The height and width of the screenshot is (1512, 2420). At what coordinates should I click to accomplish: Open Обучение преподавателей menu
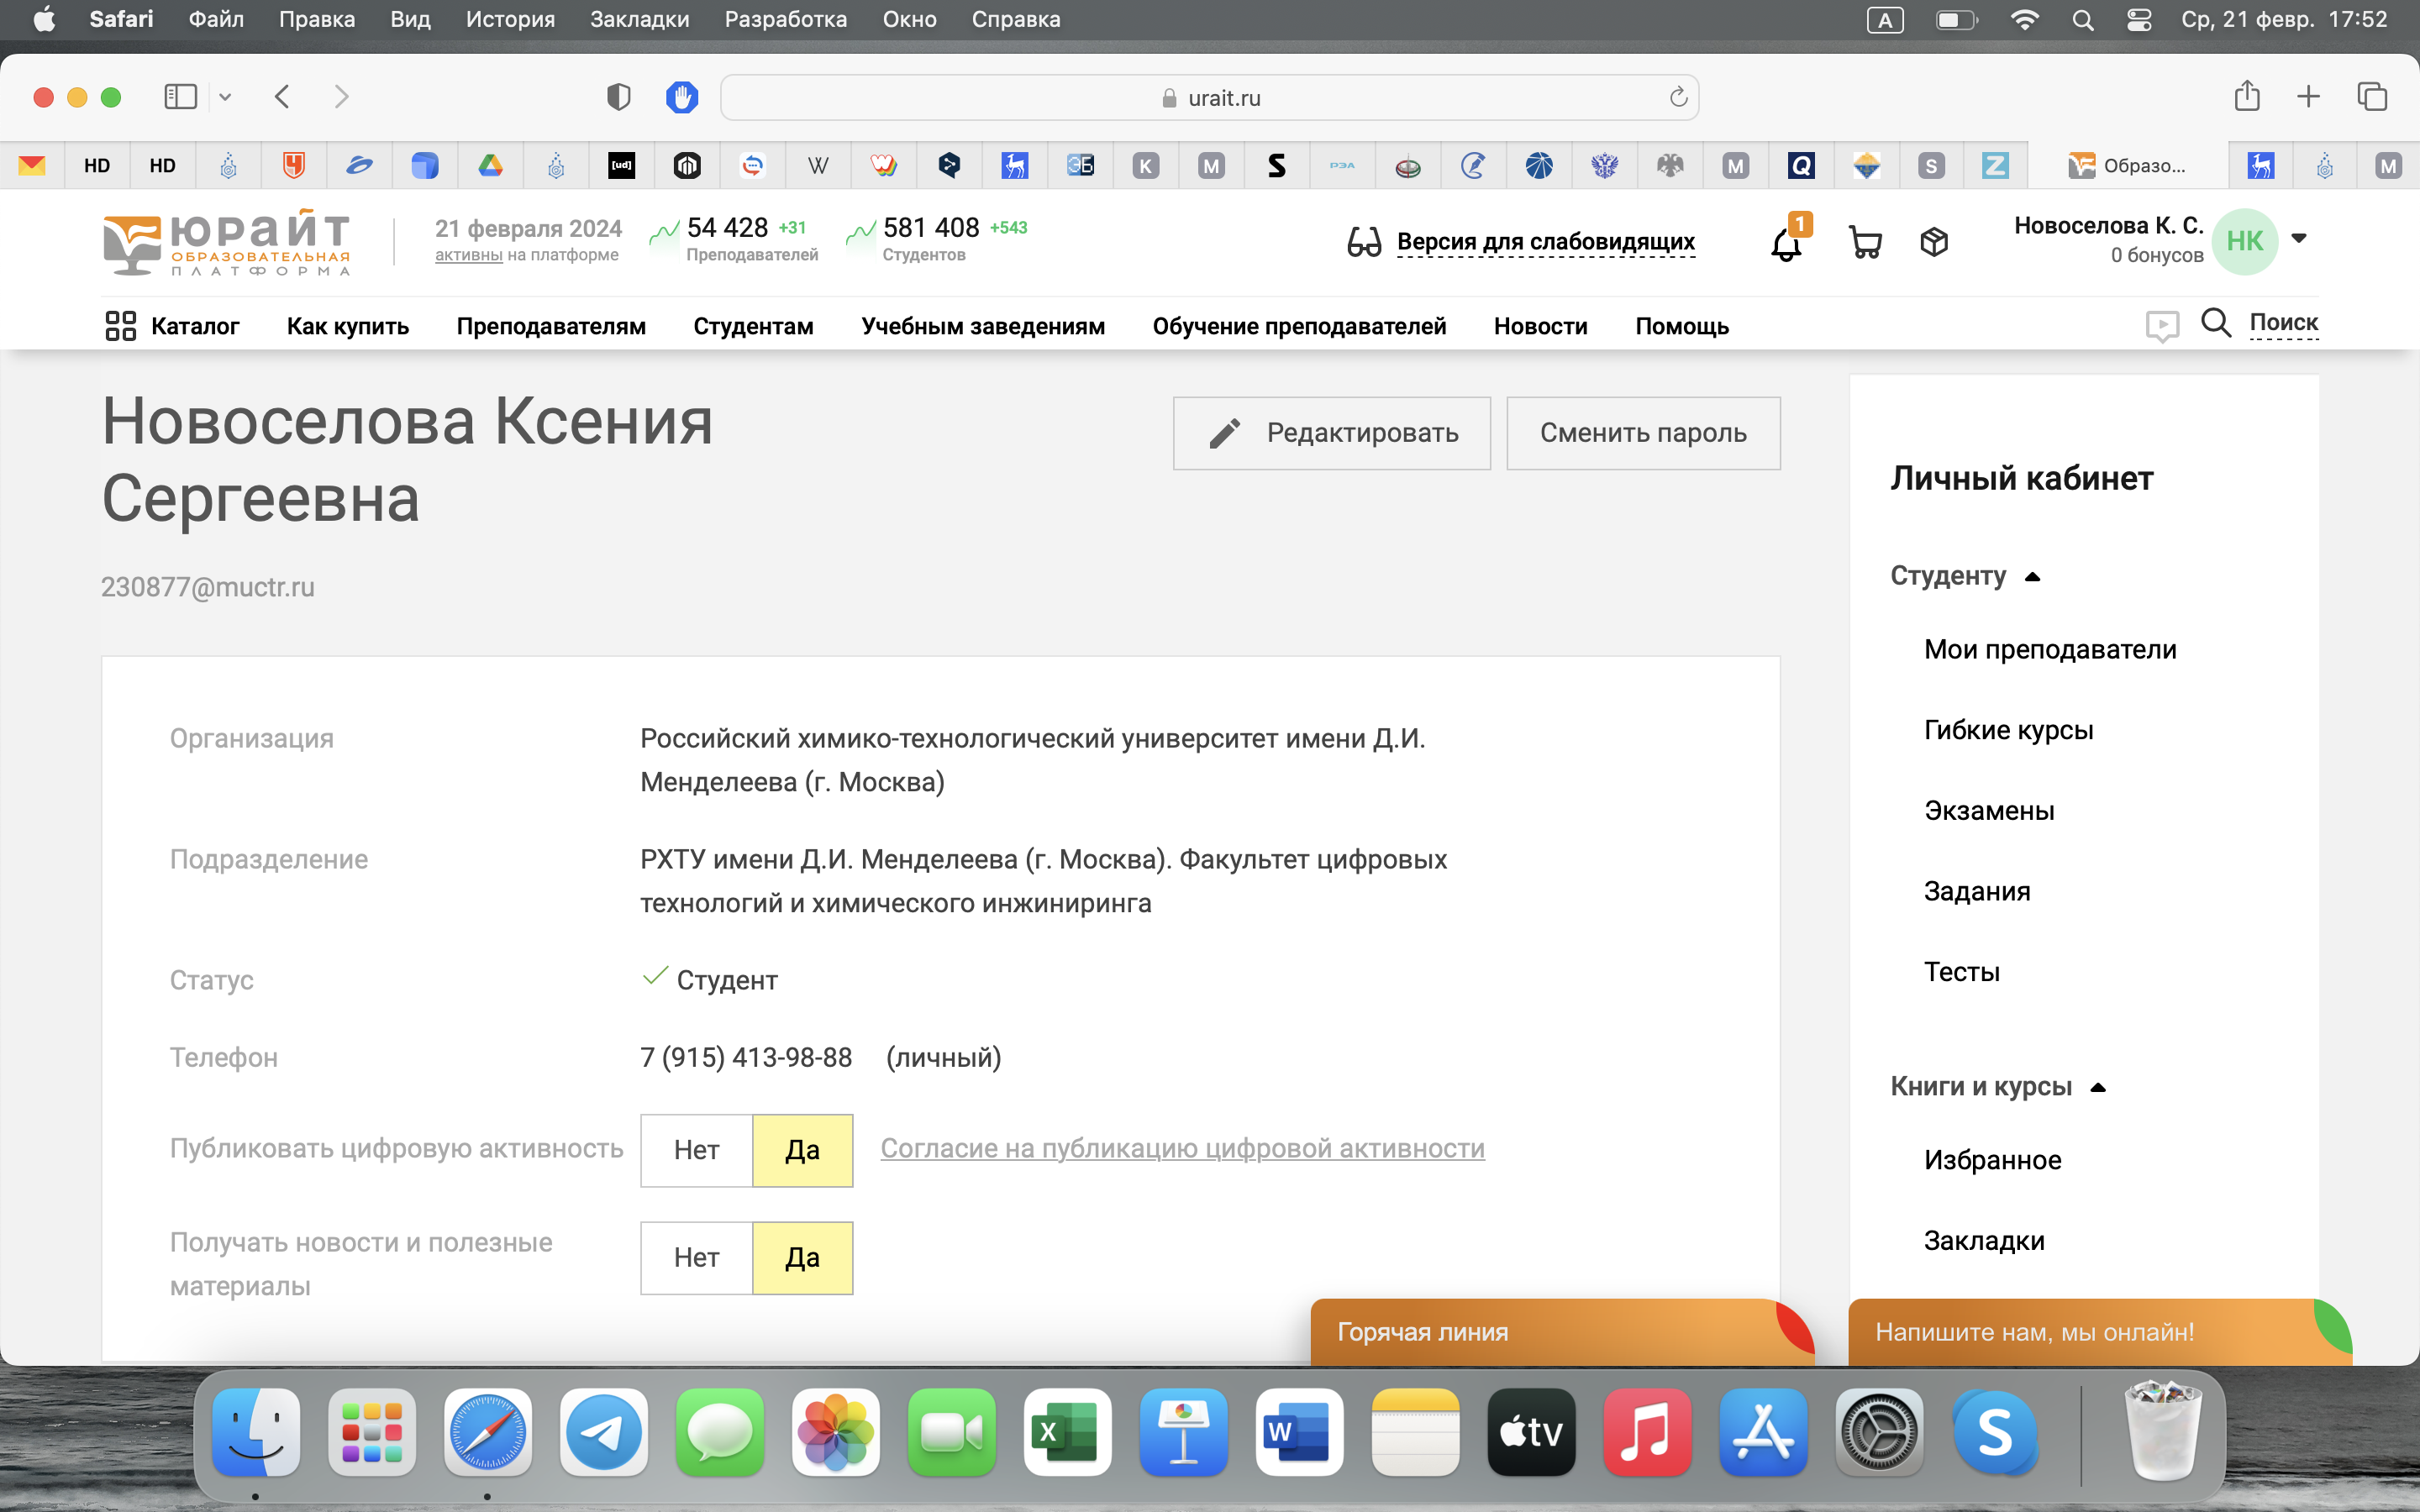pyautogui.click(x=1299, y=326)
